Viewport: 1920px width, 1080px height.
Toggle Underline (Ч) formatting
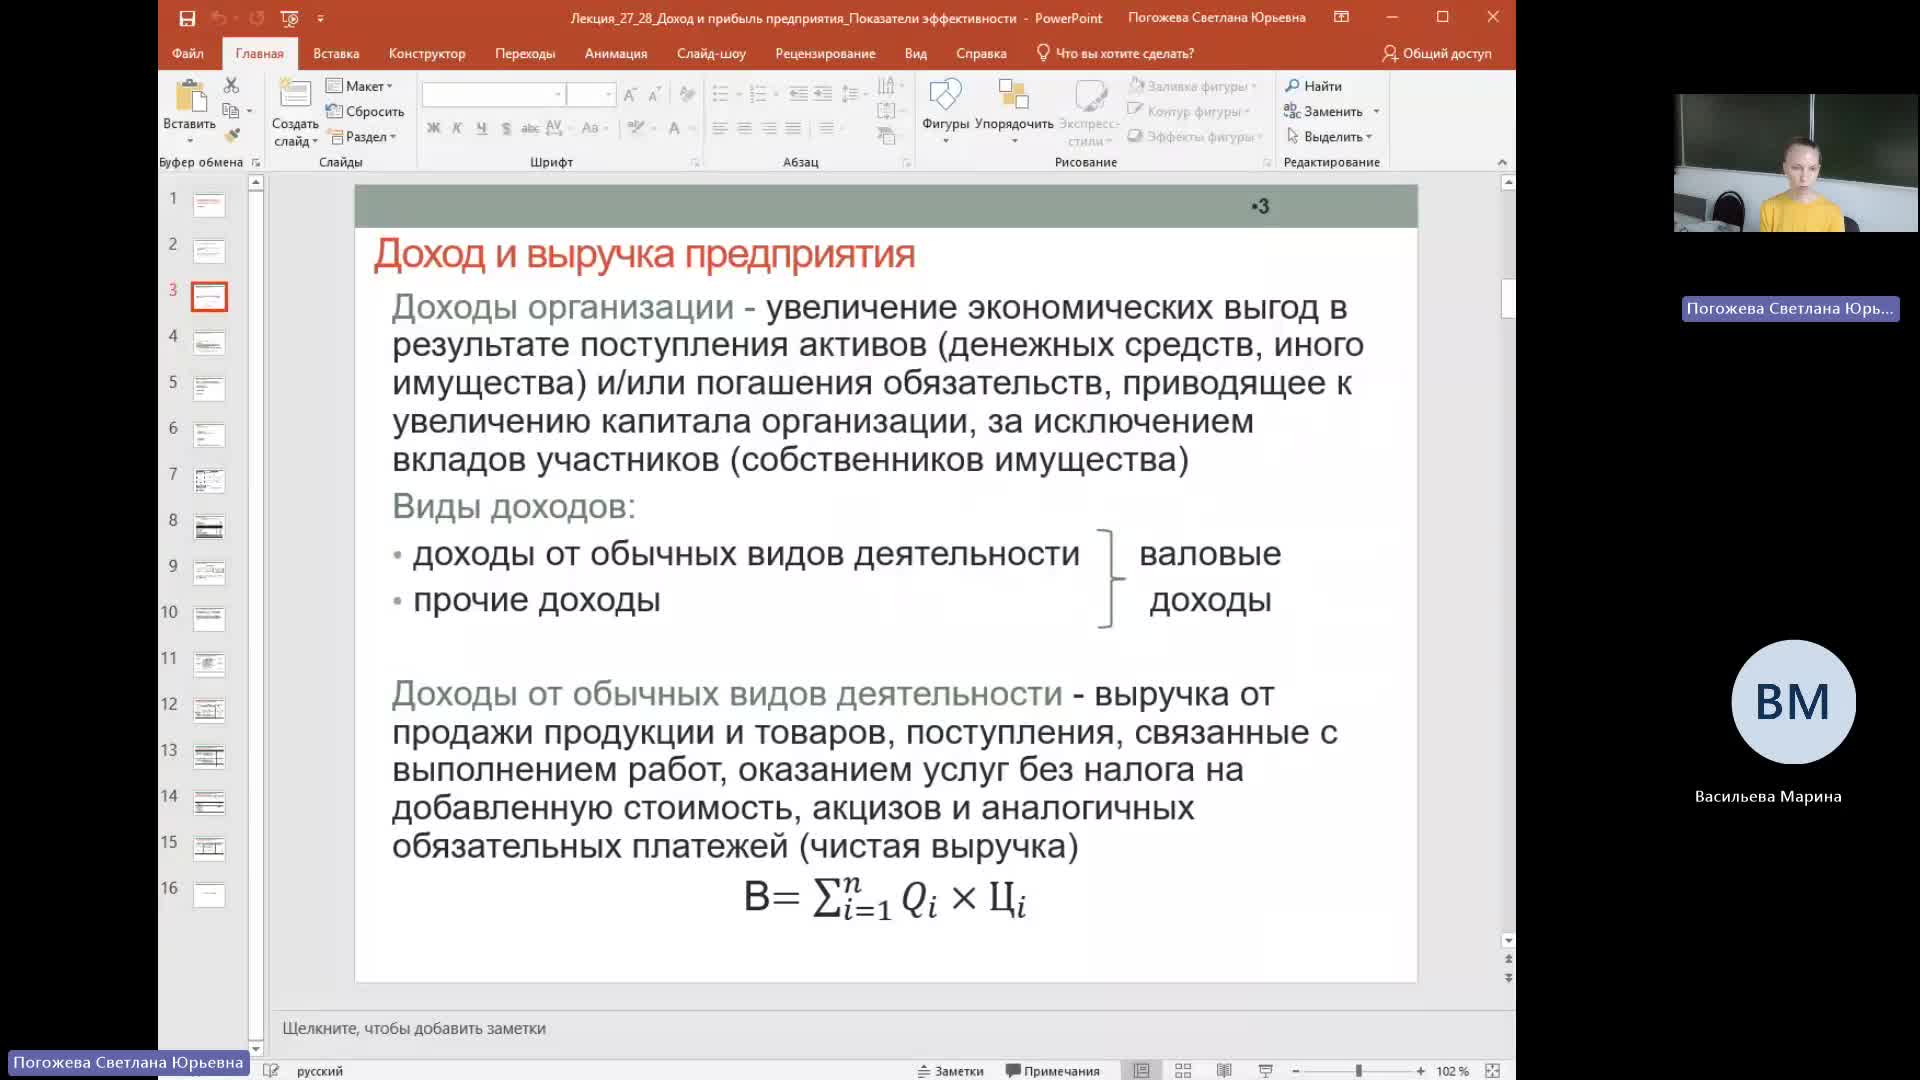tap(481, 128)
